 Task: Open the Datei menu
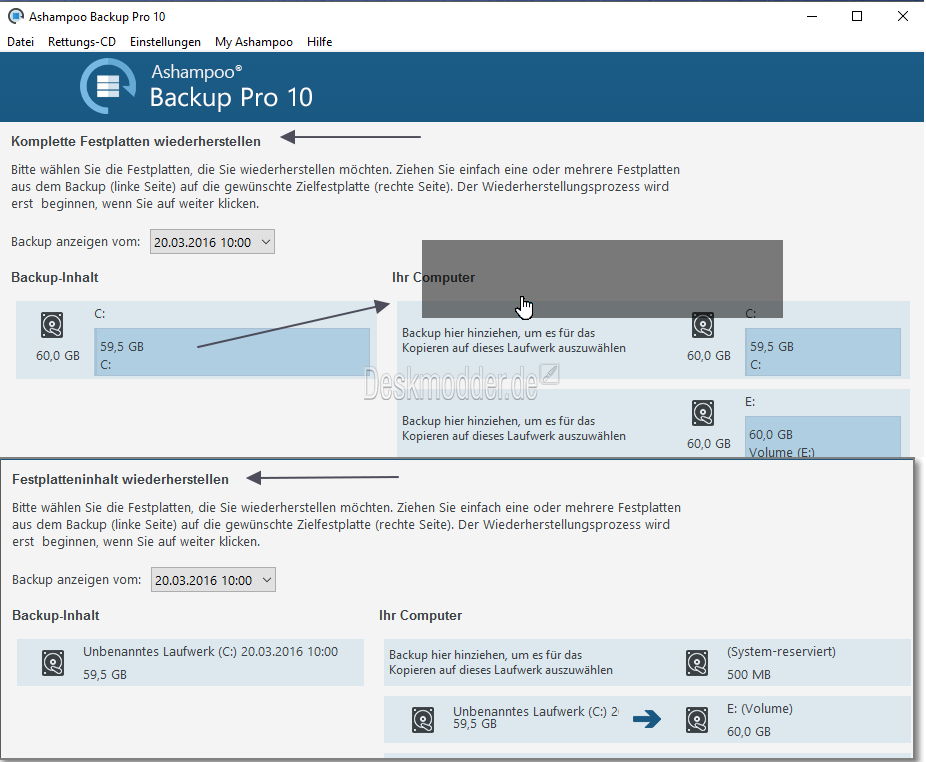[x=21, y=42]
